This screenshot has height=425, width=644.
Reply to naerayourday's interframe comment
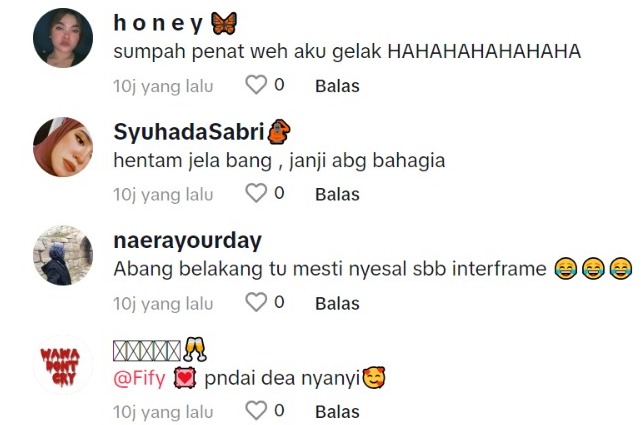337,303
